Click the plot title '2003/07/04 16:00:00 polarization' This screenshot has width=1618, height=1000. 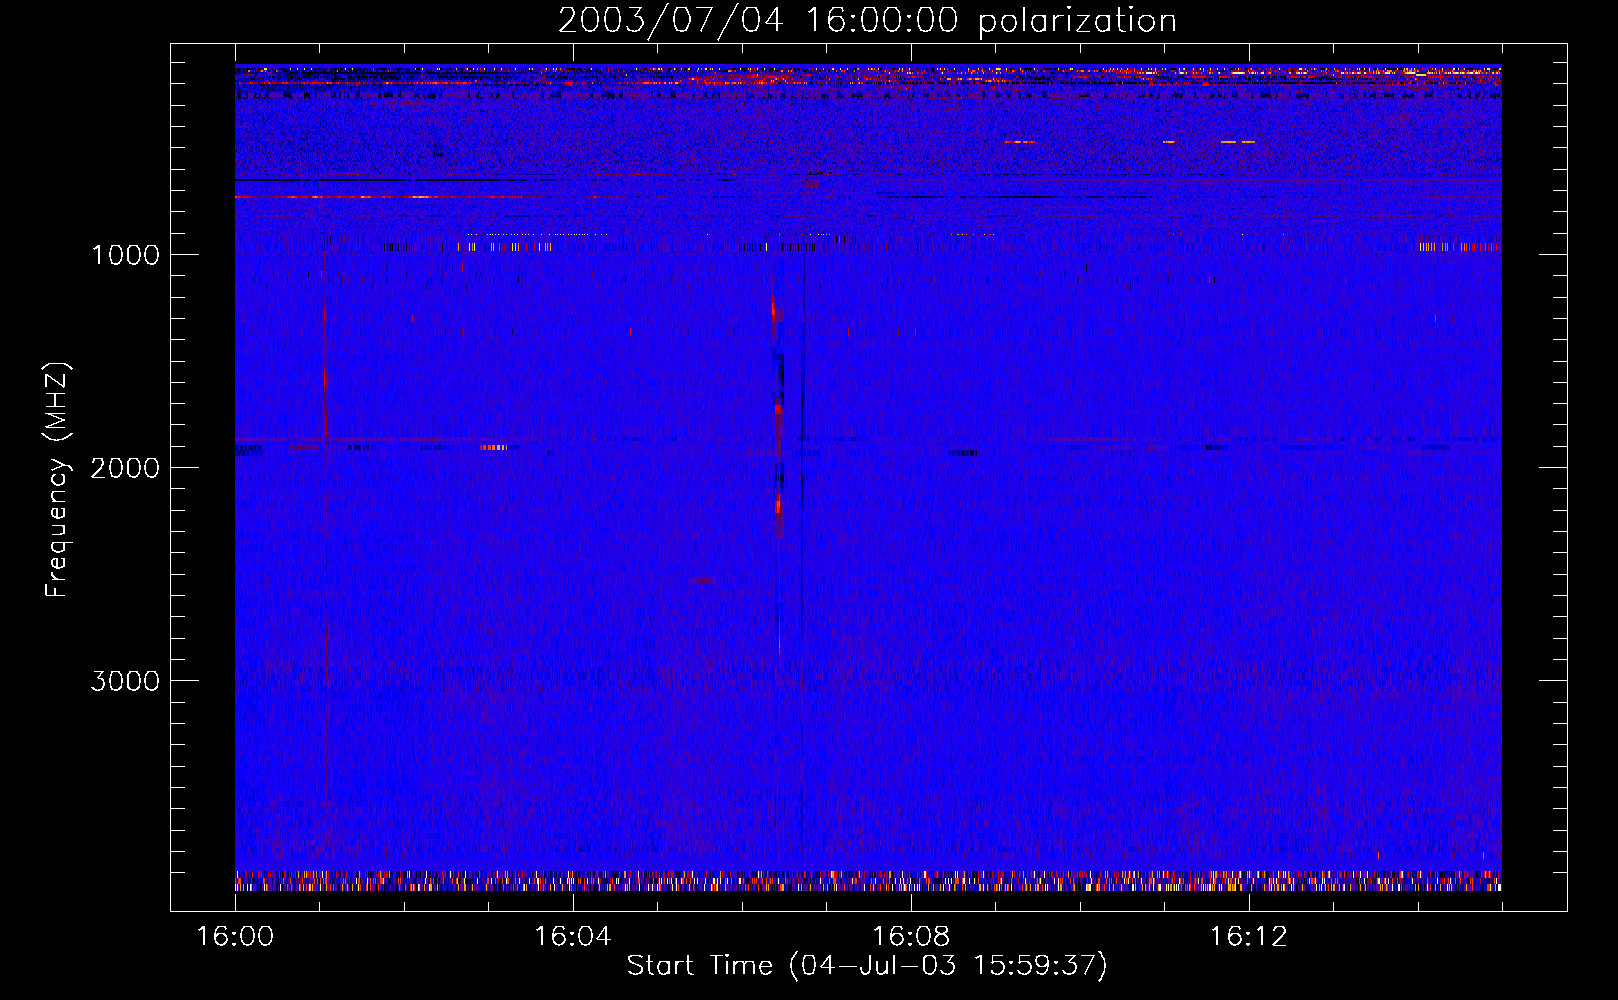point(867,21)
